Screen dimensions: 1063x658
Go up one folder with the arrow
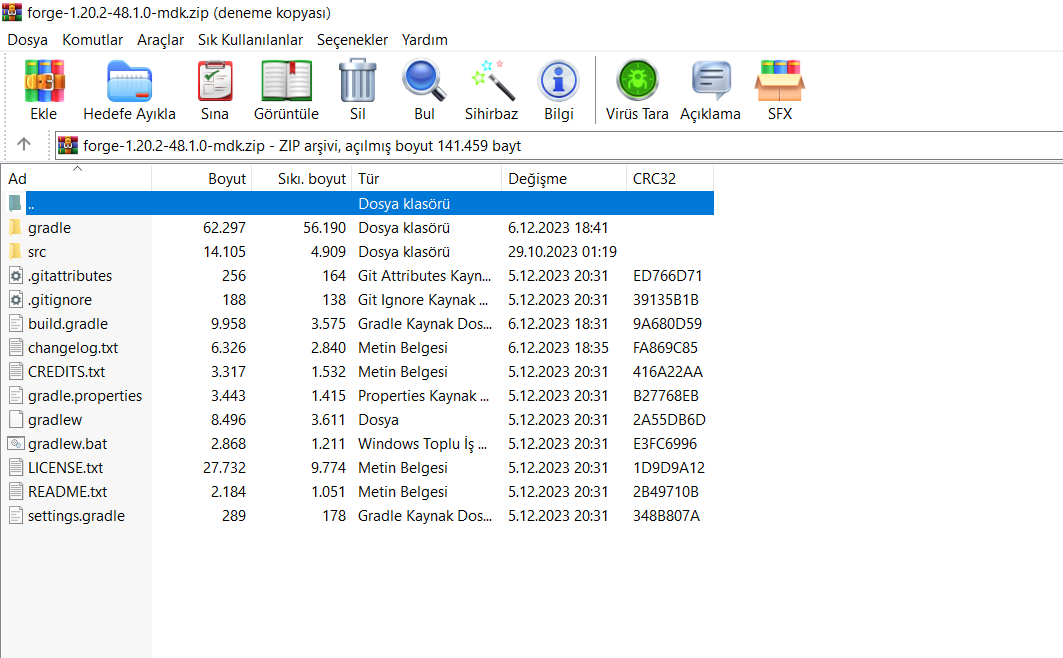[24, 144]
